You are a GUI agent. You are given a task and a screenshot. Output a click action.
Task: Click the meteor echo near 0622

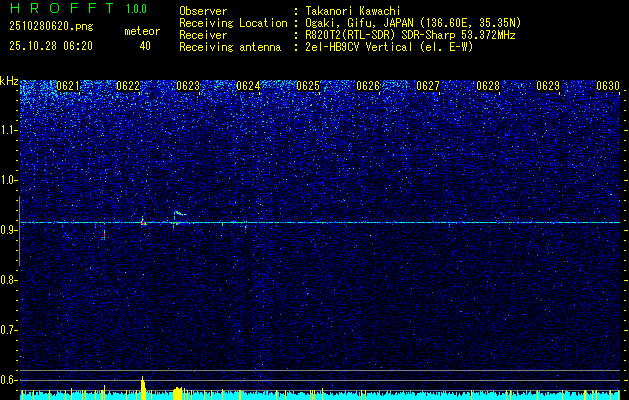[x=143, y=221]
